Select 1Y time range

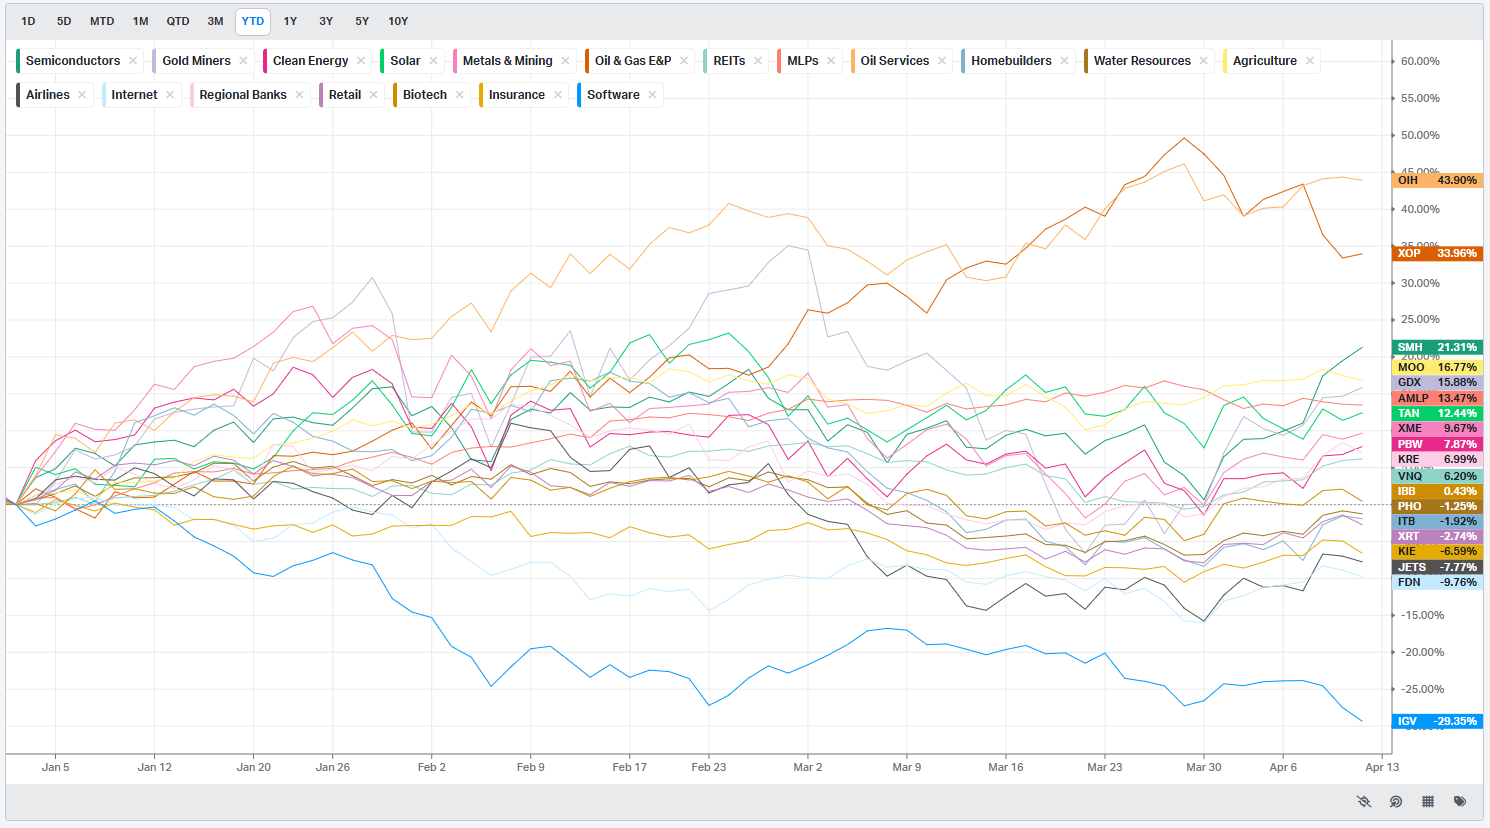tap(290, 21)
